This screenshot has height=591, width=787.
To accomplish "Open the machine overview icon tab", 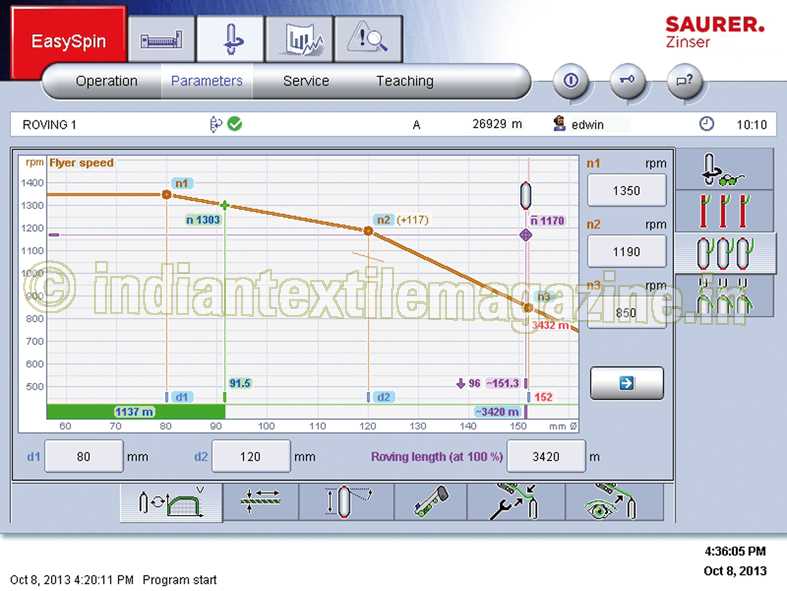I will pyautogui.click(x=161, y=39).
